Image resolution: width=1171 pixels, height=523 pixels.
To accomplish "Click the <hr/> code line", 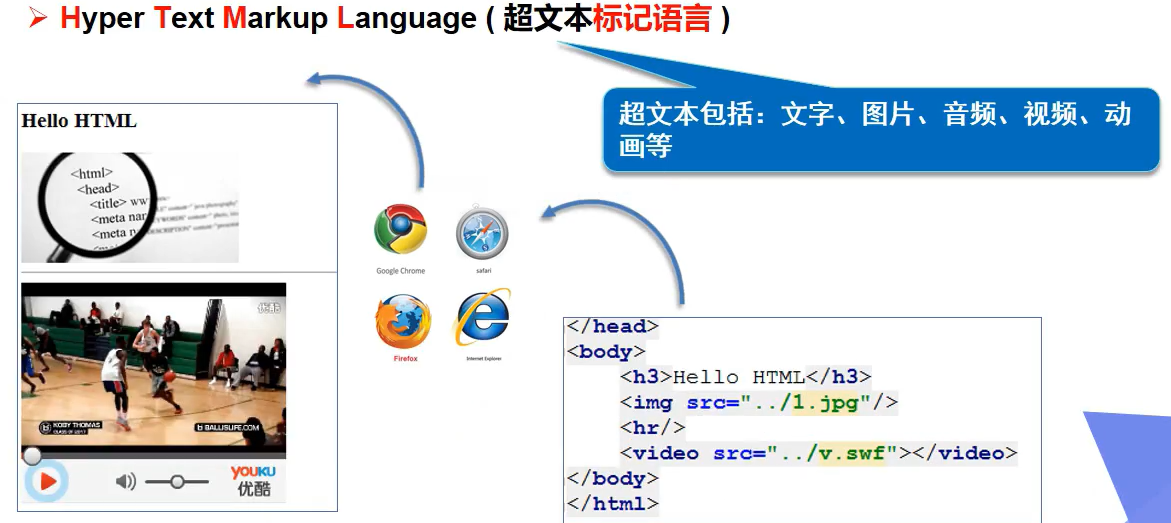I will point(652,427).
